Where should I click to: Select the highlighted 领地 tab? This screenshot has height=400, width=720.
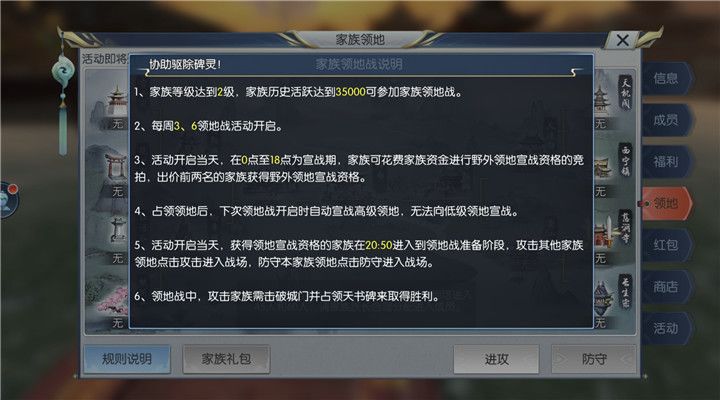(665, 203)
